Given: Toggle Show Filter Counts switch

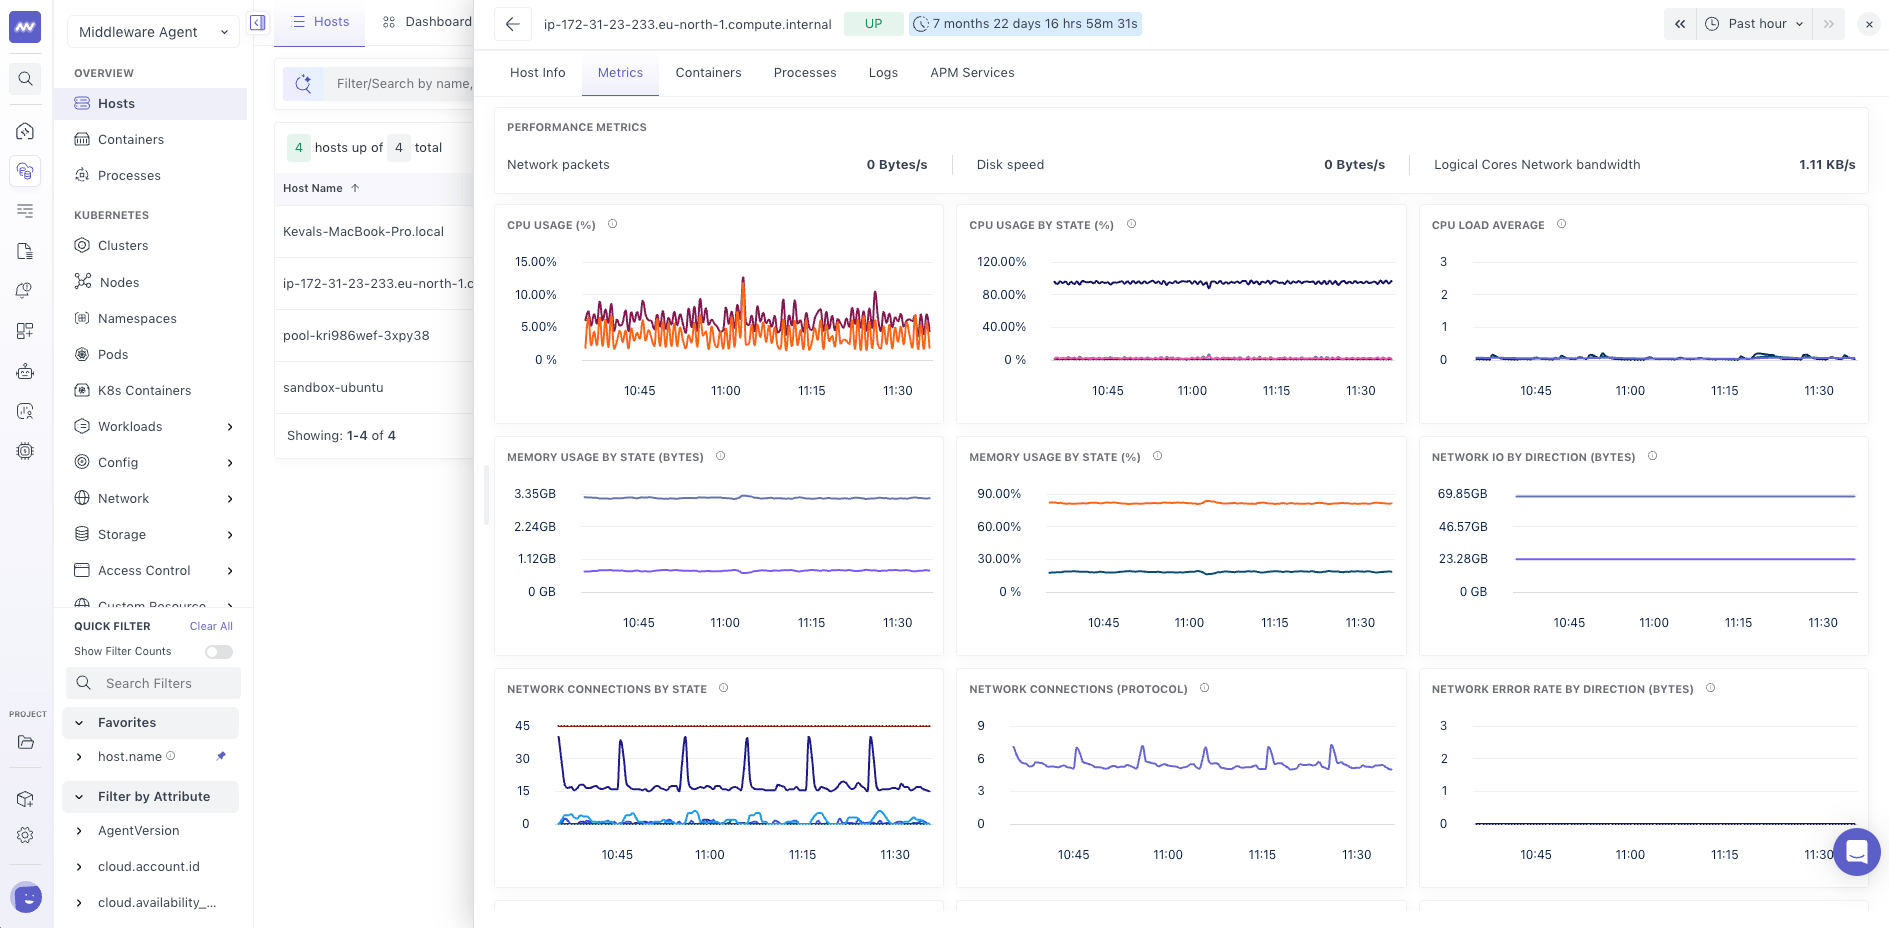Looking at the screenshot, I should (219, 652).
